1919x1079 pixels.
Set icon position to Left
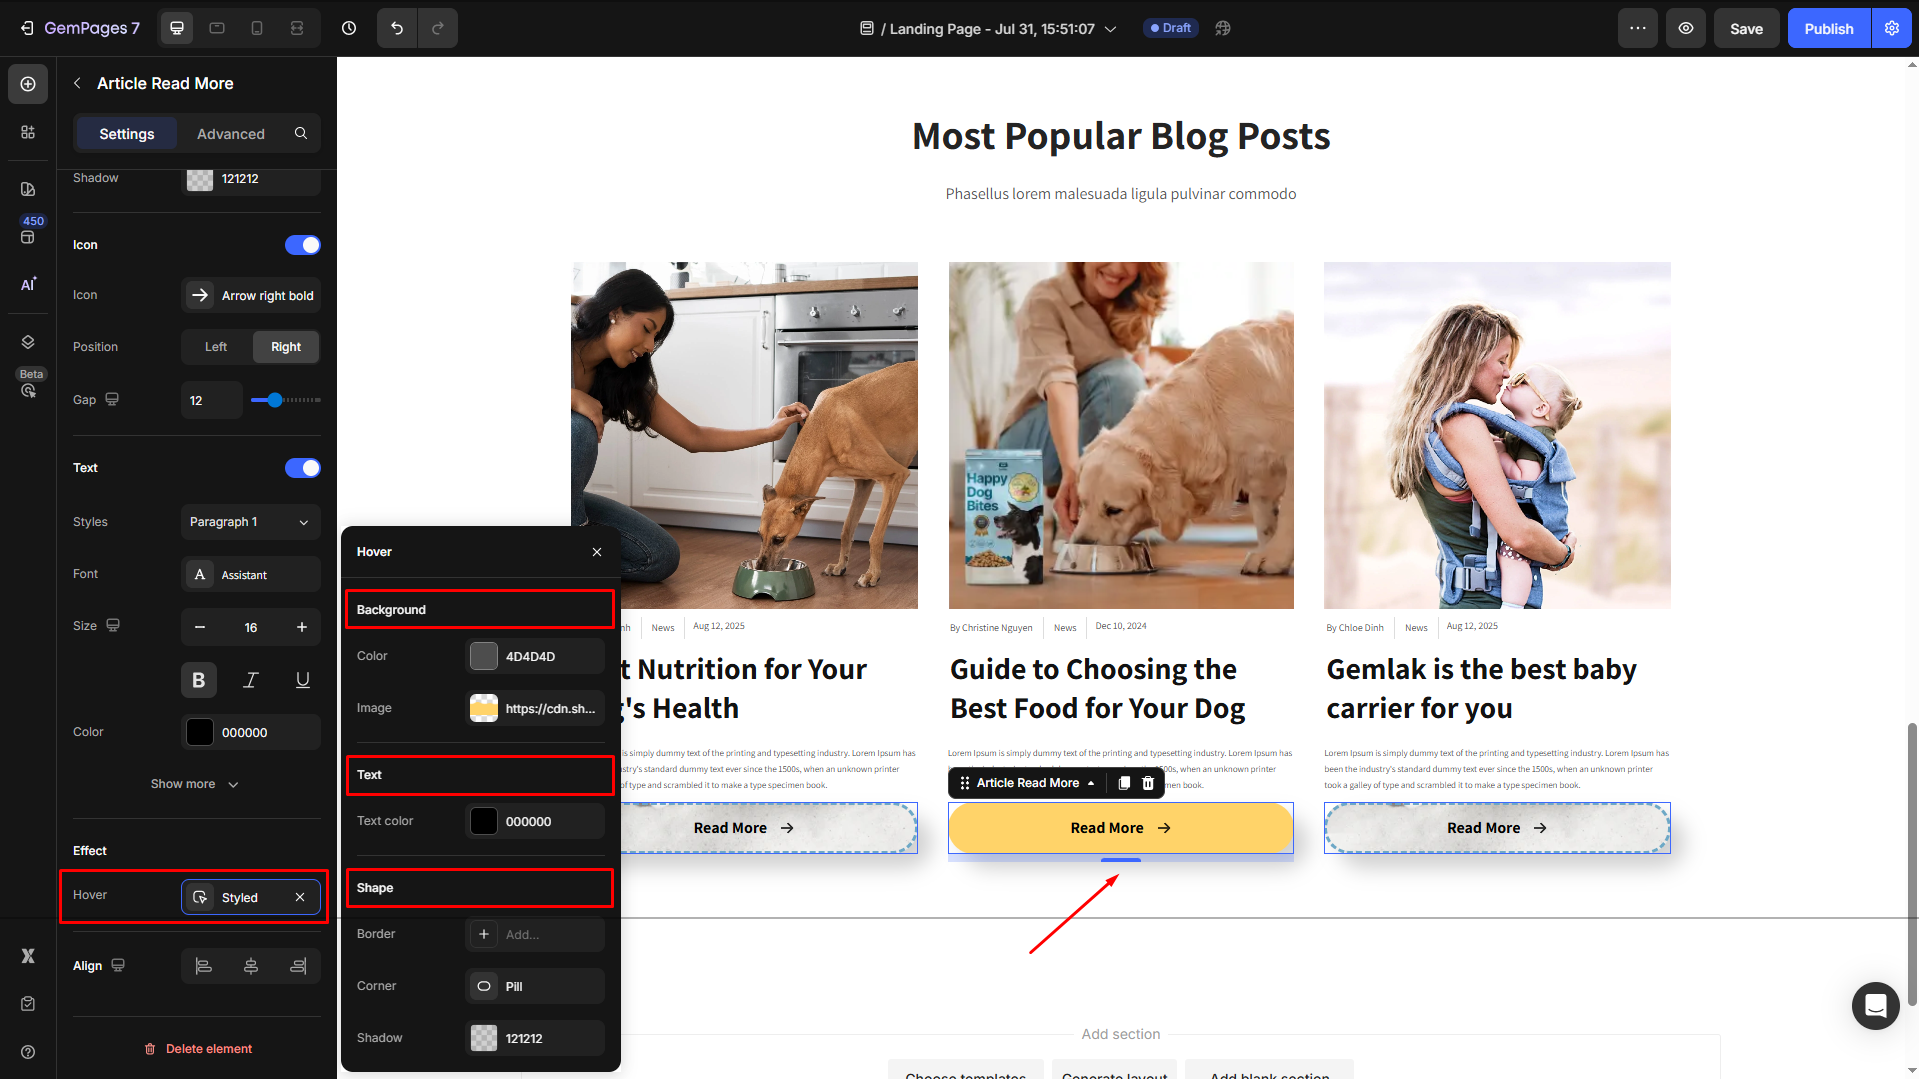(x=216, y=347)
